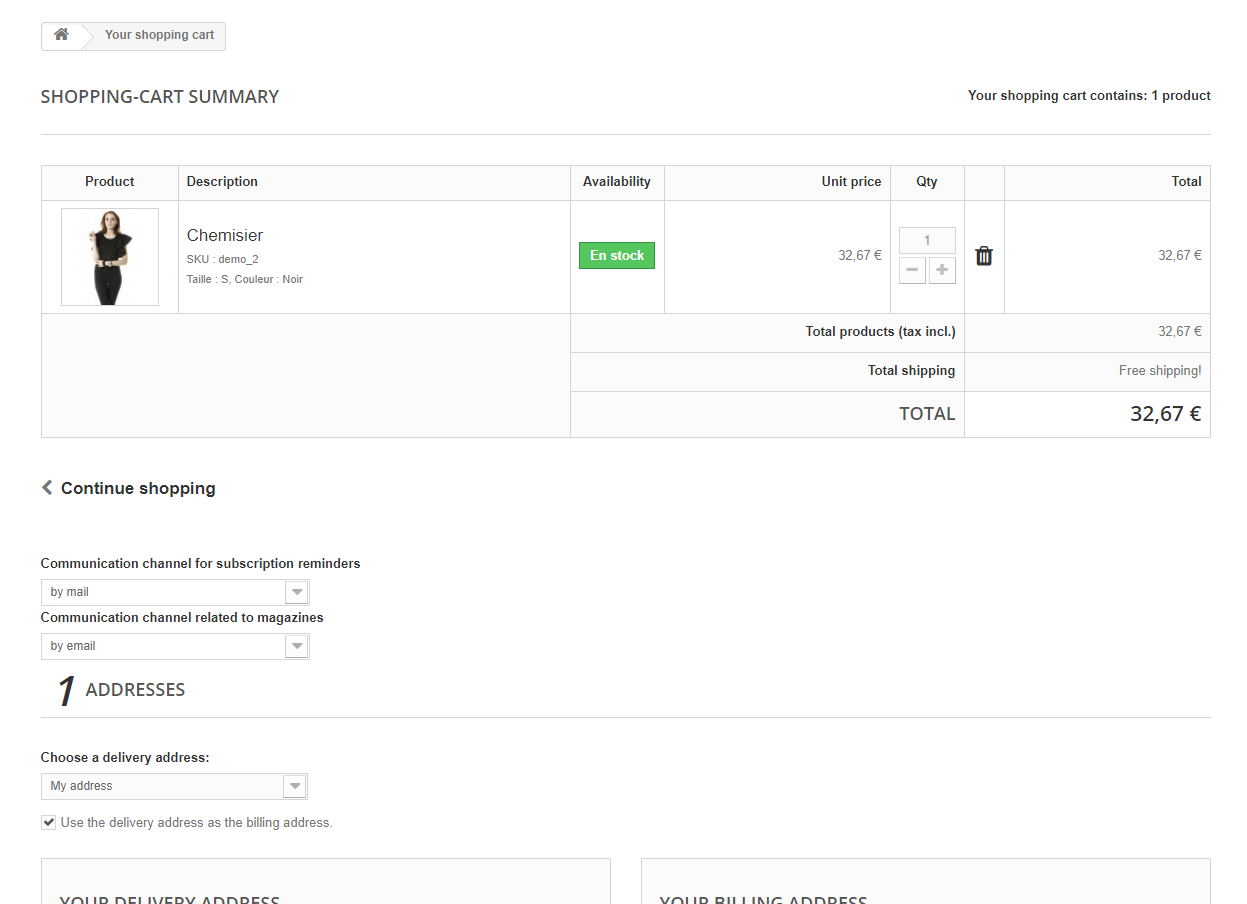Focus the quantity input field
This screenshot has height=904, width=1247.
pyautogui.click(x=927, y=240)
